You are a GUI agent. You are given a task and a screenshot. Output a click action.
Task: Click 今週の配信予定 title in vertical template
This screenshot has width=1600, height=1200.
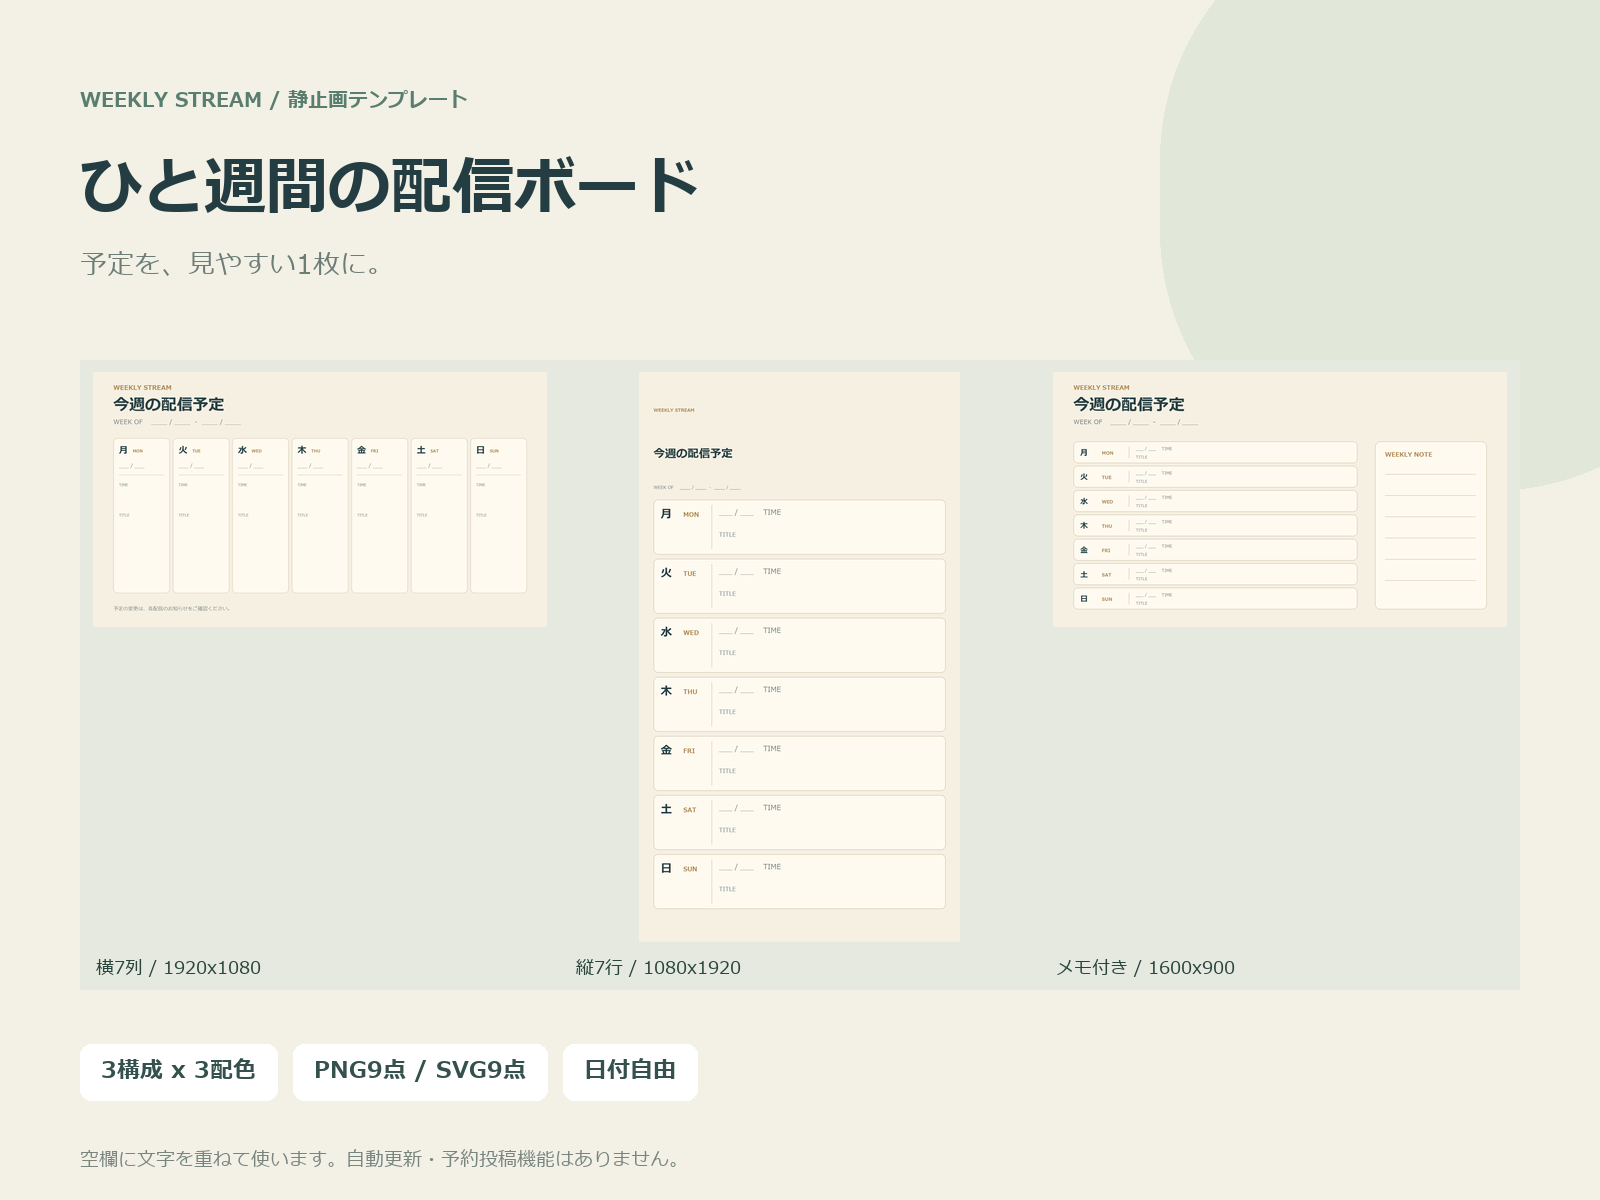pyautogui.click(x=693, y=453)
